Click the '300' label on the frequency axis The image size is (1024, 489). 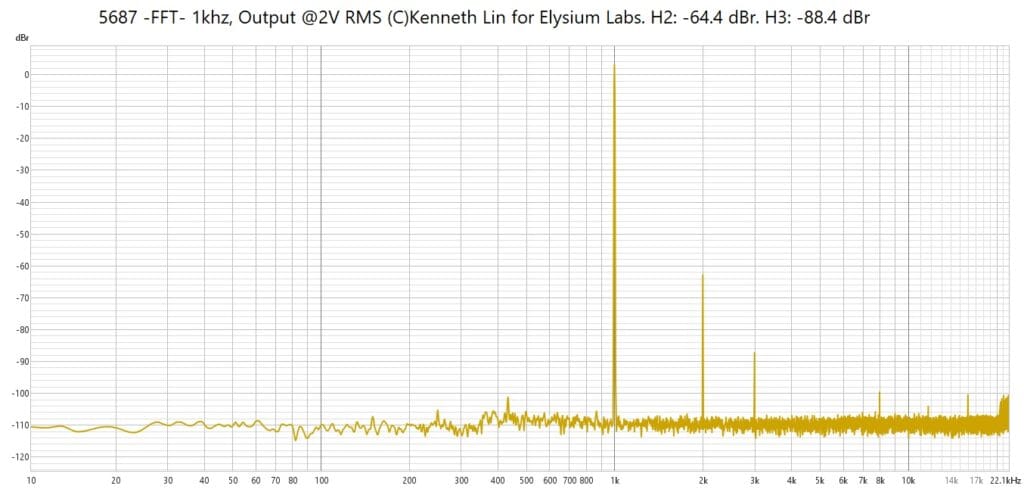[x=461, y=481]
